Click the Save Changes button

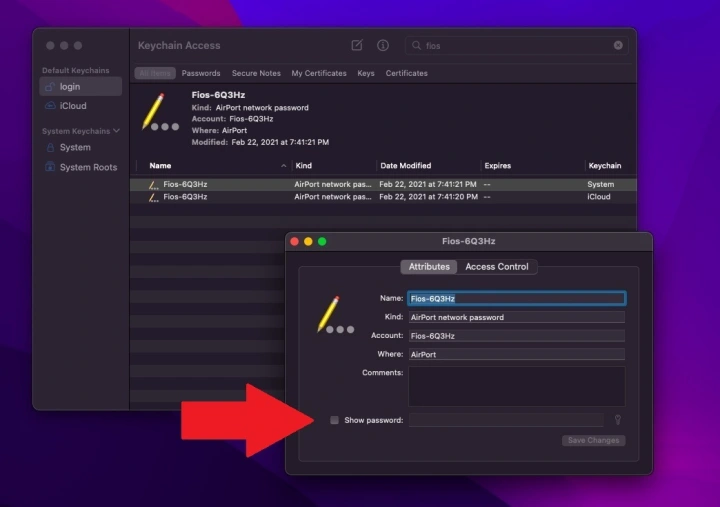[x=593, y=440]
